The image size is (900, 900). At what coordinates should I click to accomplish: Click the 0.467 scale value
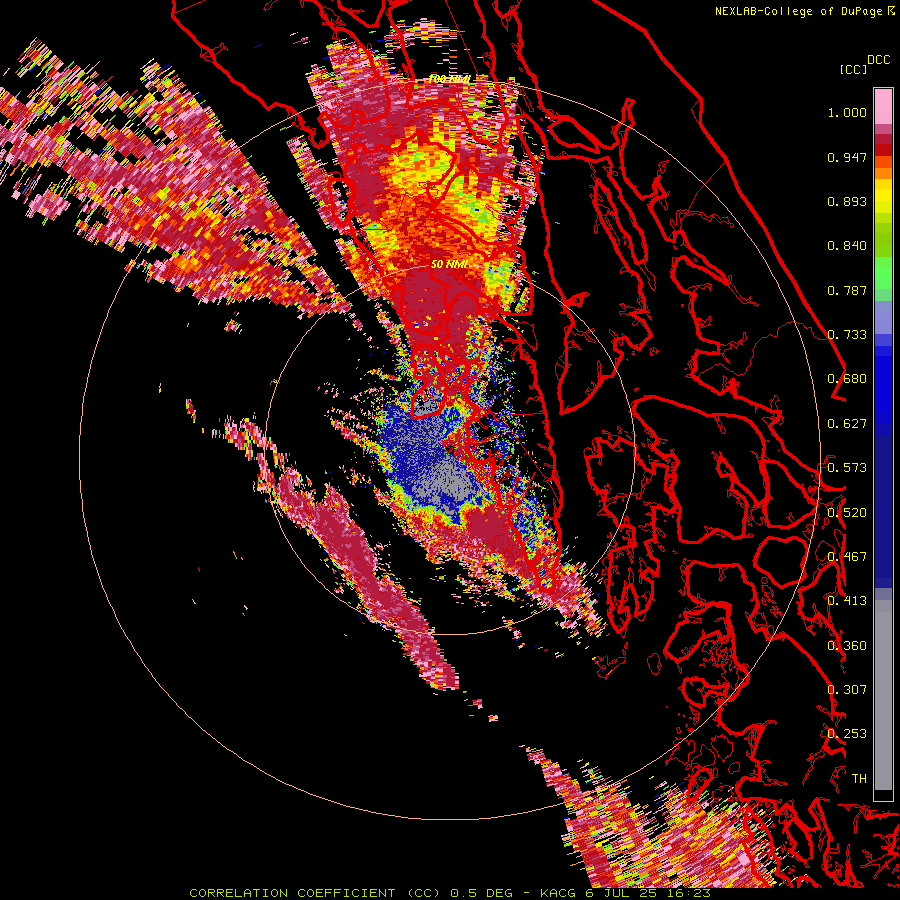[x=847, y=557]
